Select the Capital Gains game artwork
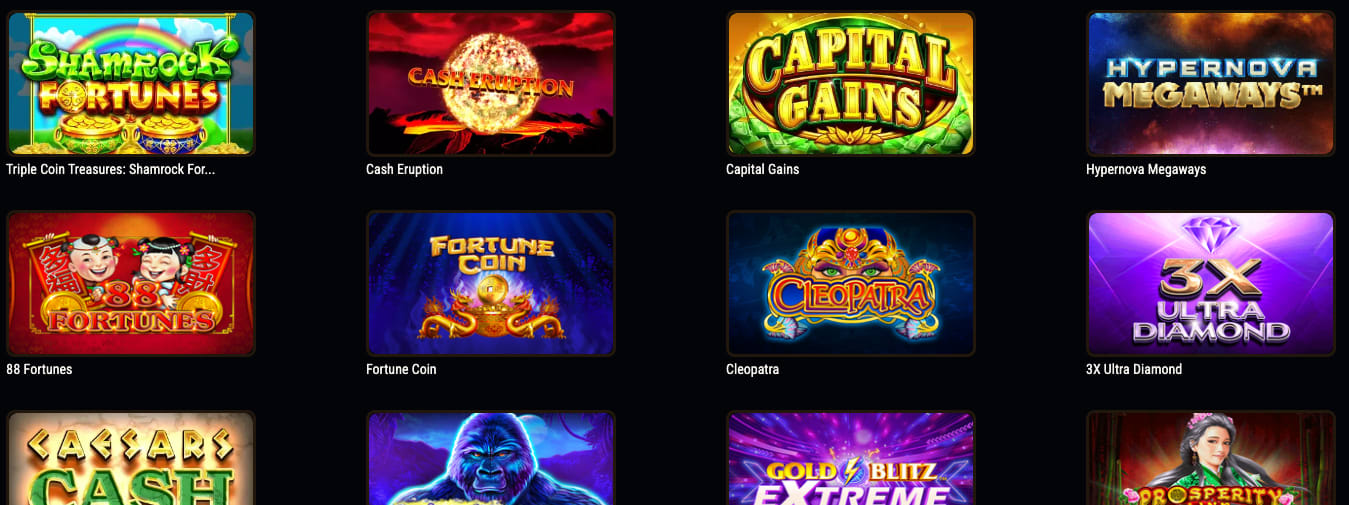This screenshot has height=505, width=1349. click(x=851, y=83)
